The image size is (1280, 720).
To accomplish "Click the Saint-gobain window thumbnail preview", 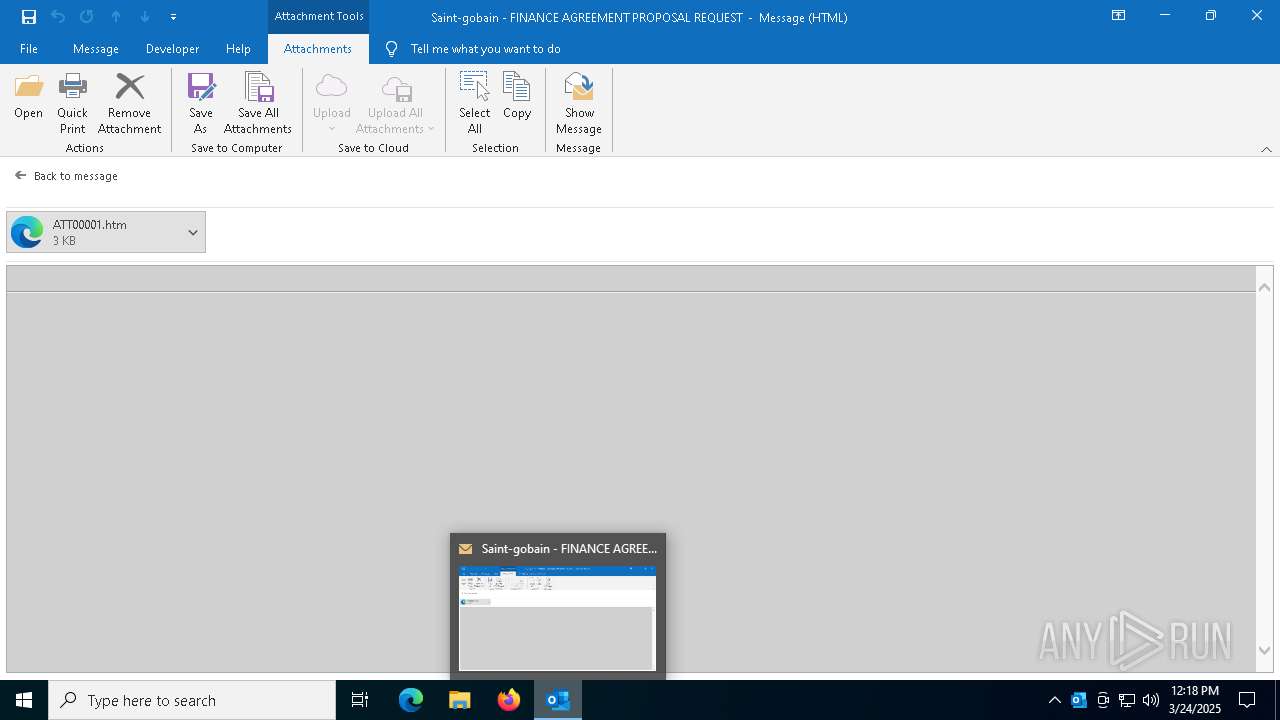I will [557, 618].
